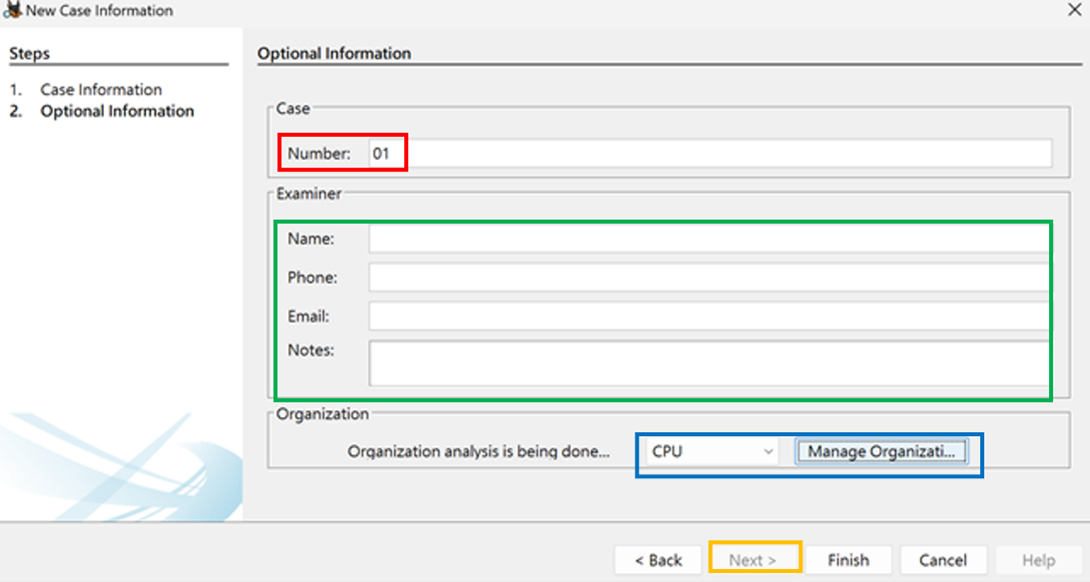Click Finish to create the case
The image size is (1090, 582).
848,560
